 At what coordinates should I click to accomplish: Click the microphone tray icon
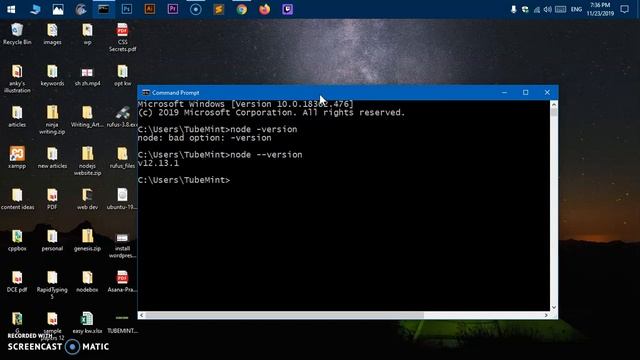tap(513, 9)
